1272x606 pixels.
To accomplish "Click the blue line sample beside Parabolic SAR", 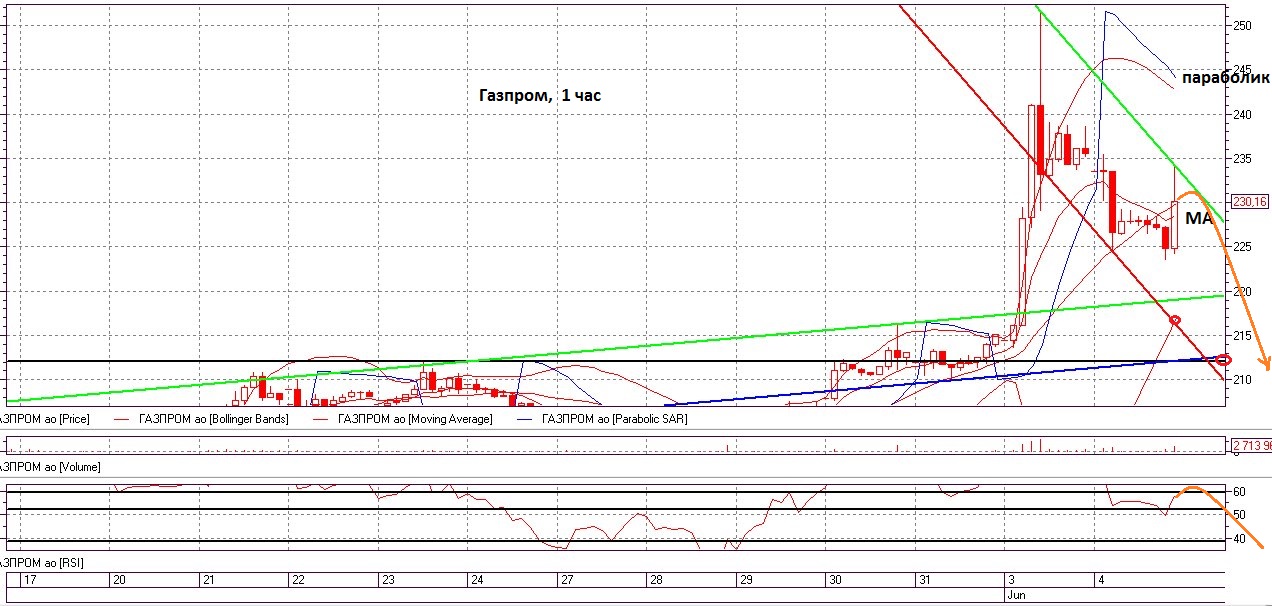I will (x=524, y=419).
